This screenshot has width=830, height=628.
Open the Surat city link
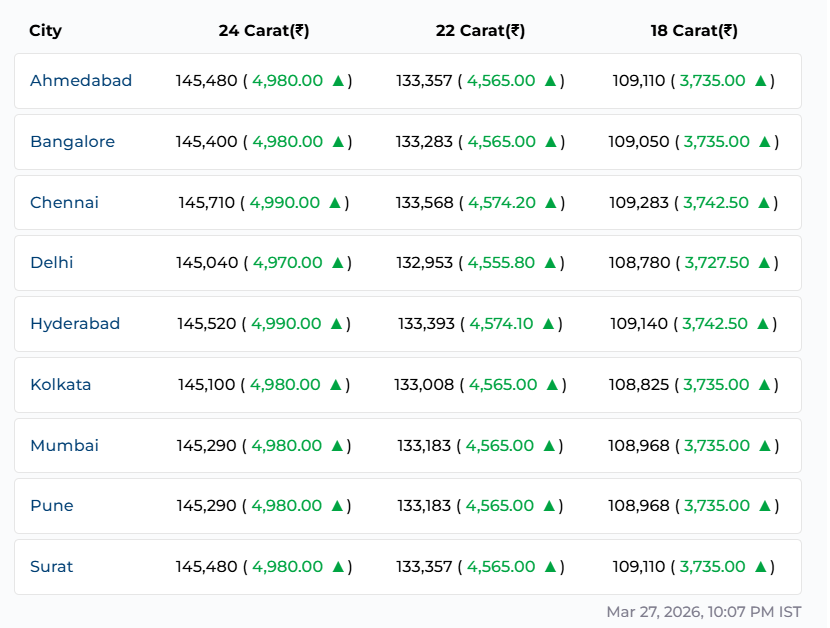[x=51, y=567]
